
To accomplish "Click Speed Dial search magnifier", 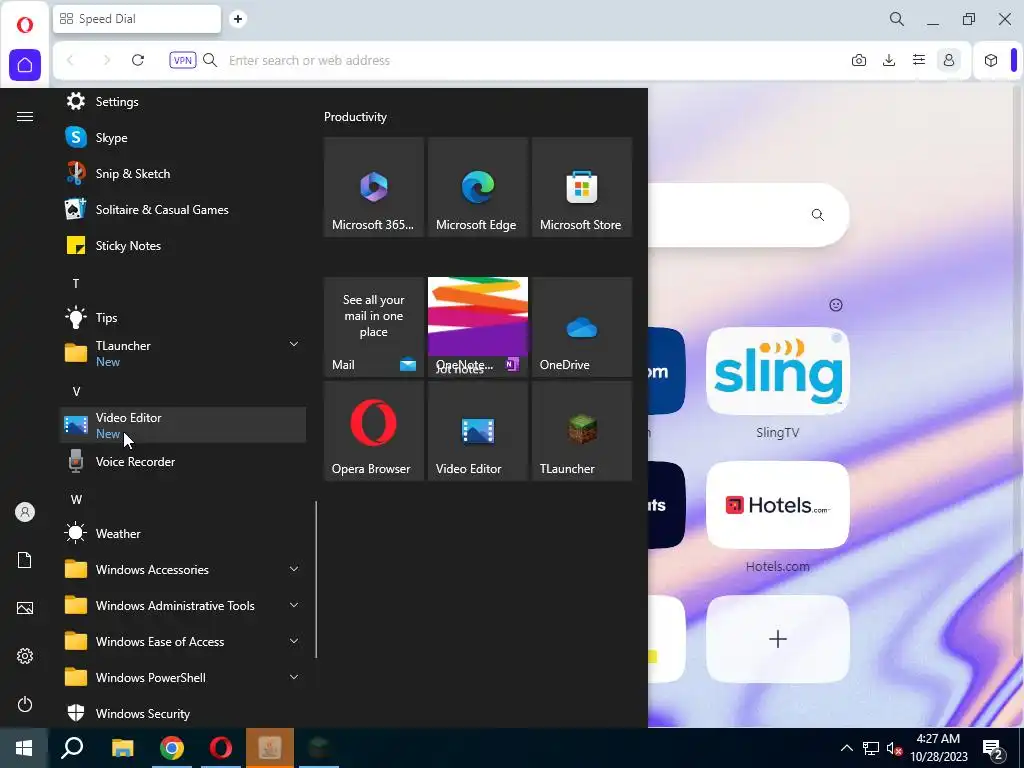I will coord(818,215).
